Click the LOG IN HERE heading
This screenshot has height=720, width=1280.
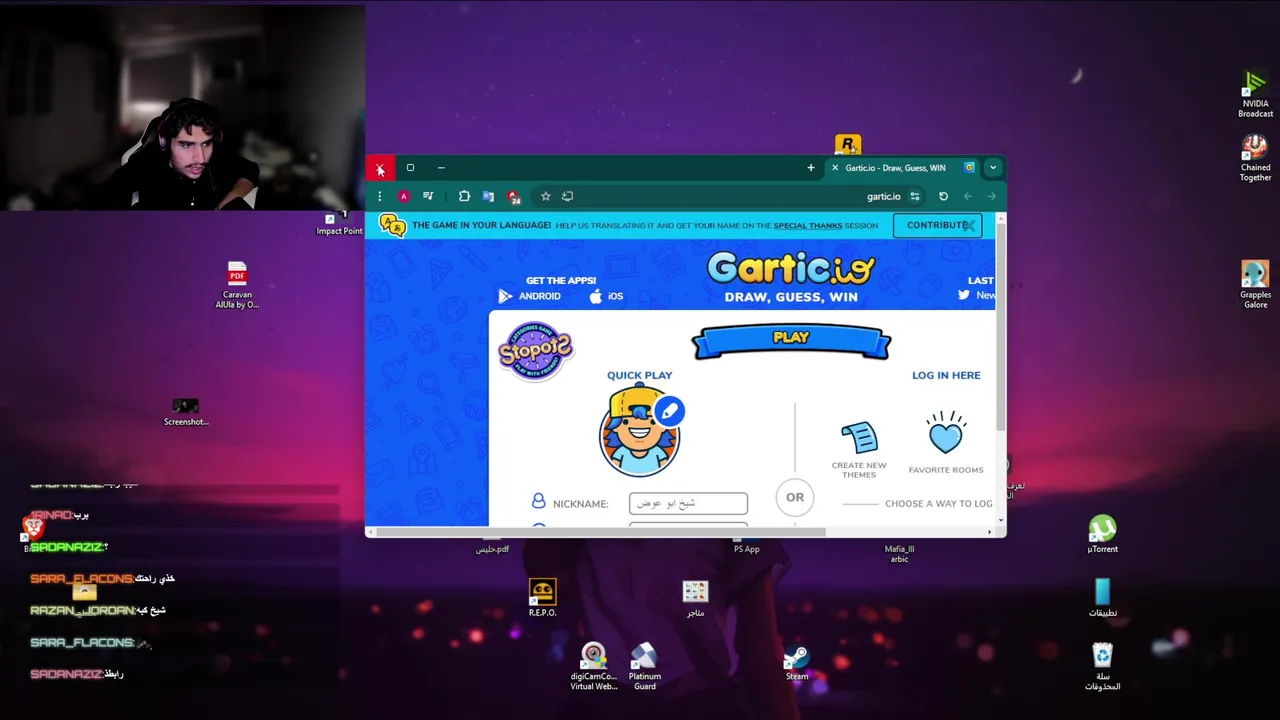(946, 375)
